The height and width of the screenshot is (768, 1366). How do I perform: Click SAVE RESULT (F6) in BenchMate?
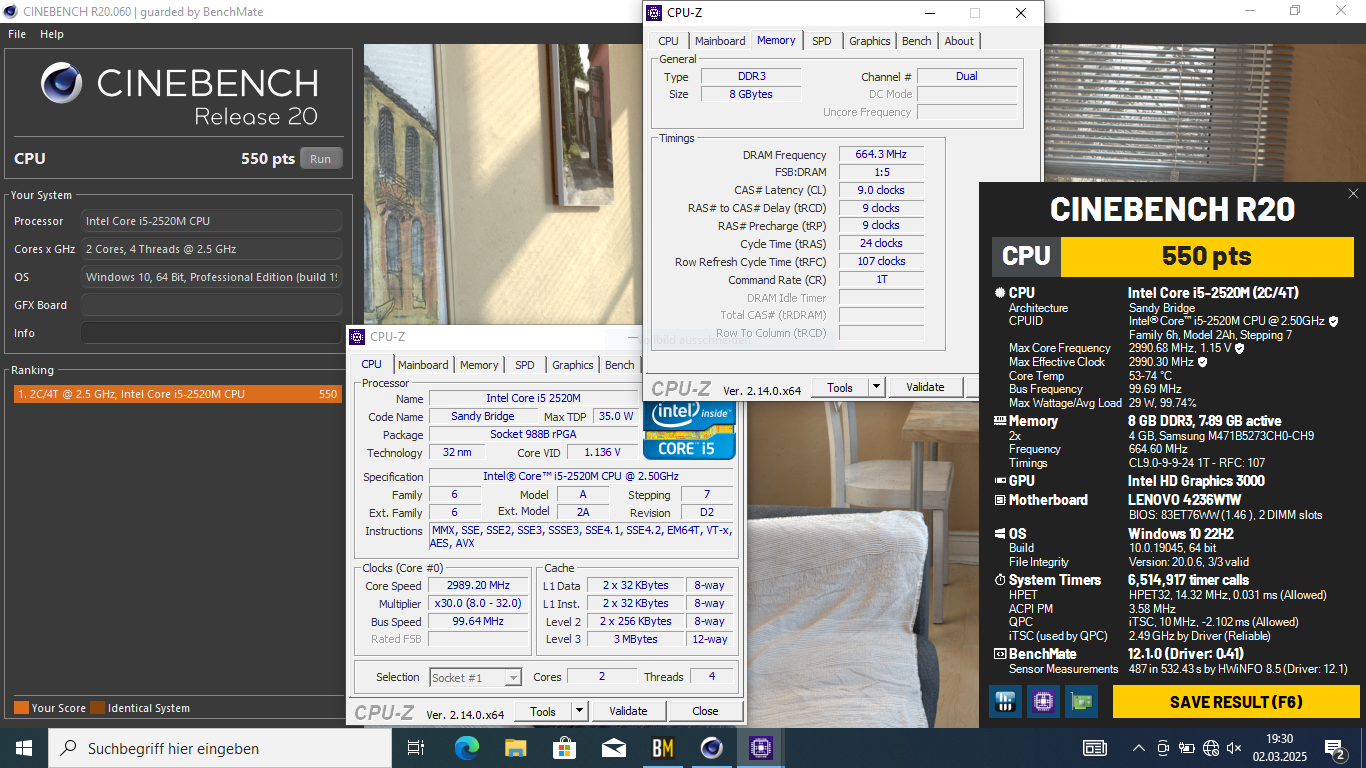[x=1236, y=702]
